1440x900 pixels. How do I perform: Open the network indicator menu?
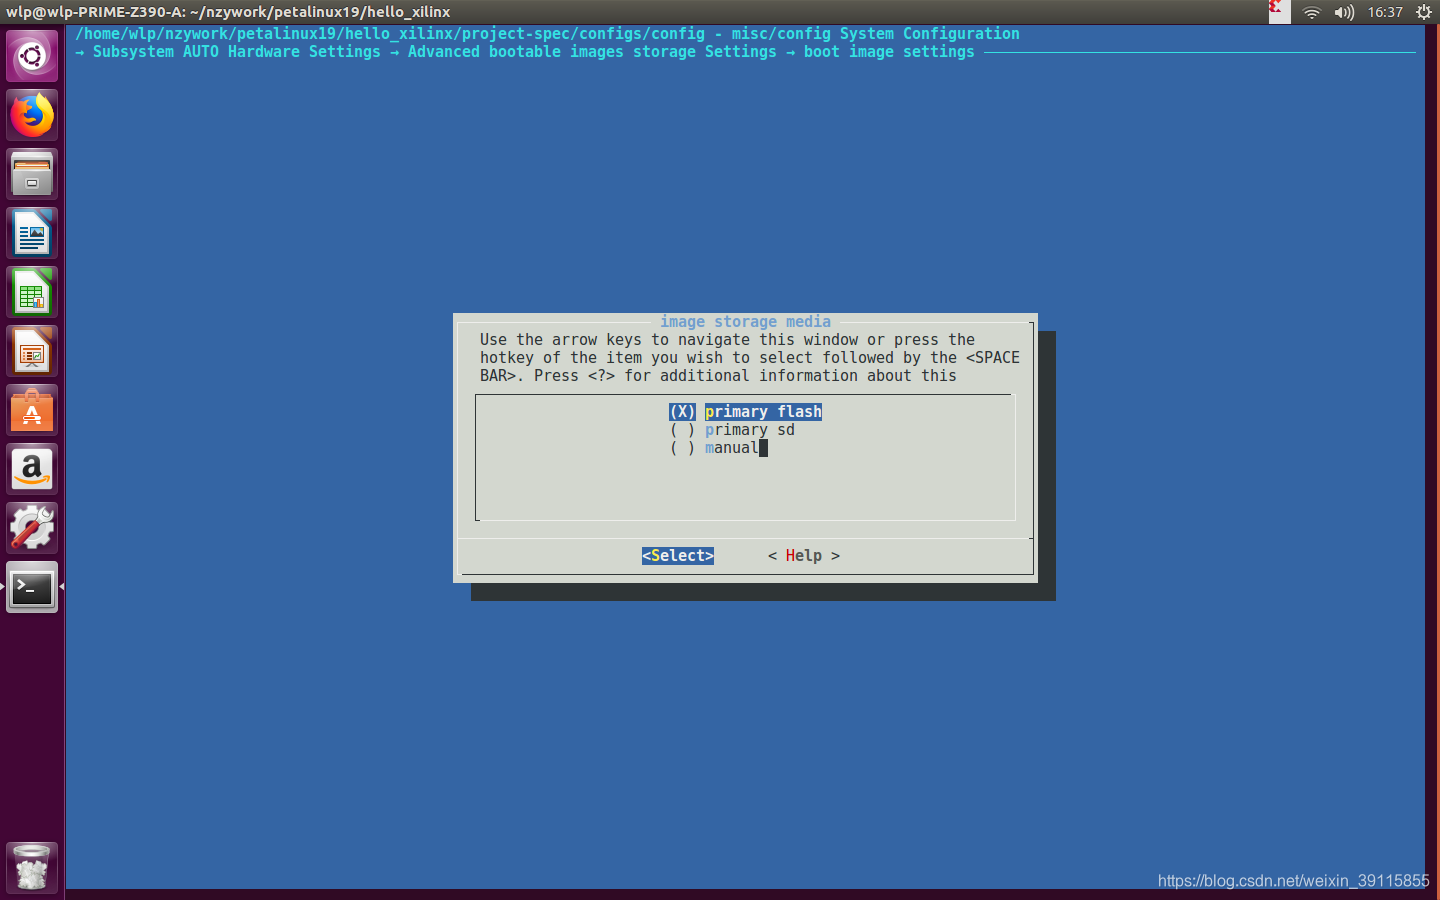pyautogui.click(x=1311, y=13)
